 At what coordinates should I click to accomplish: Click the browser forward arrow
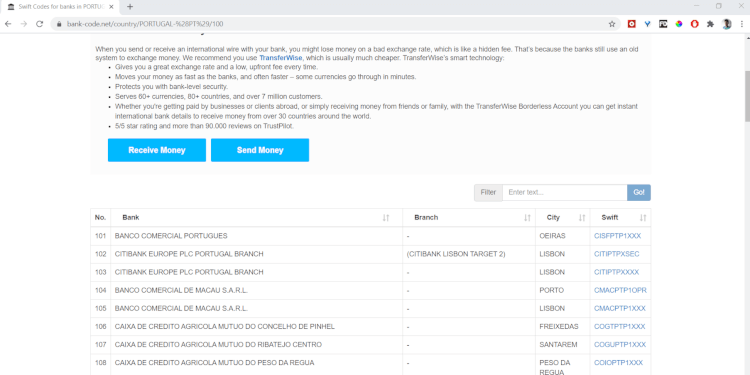tap(23, 24)
